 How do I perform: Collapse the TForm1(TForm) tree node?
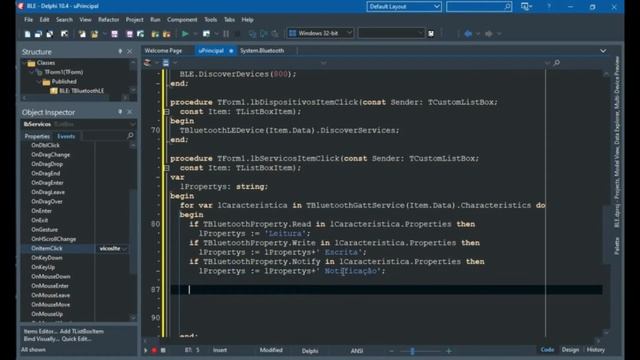point(32,72)
